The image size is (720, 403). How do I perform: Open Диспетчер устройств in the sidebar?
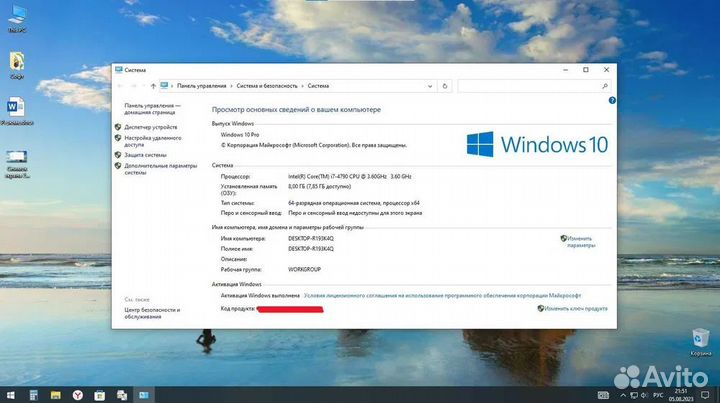(151, 127)
